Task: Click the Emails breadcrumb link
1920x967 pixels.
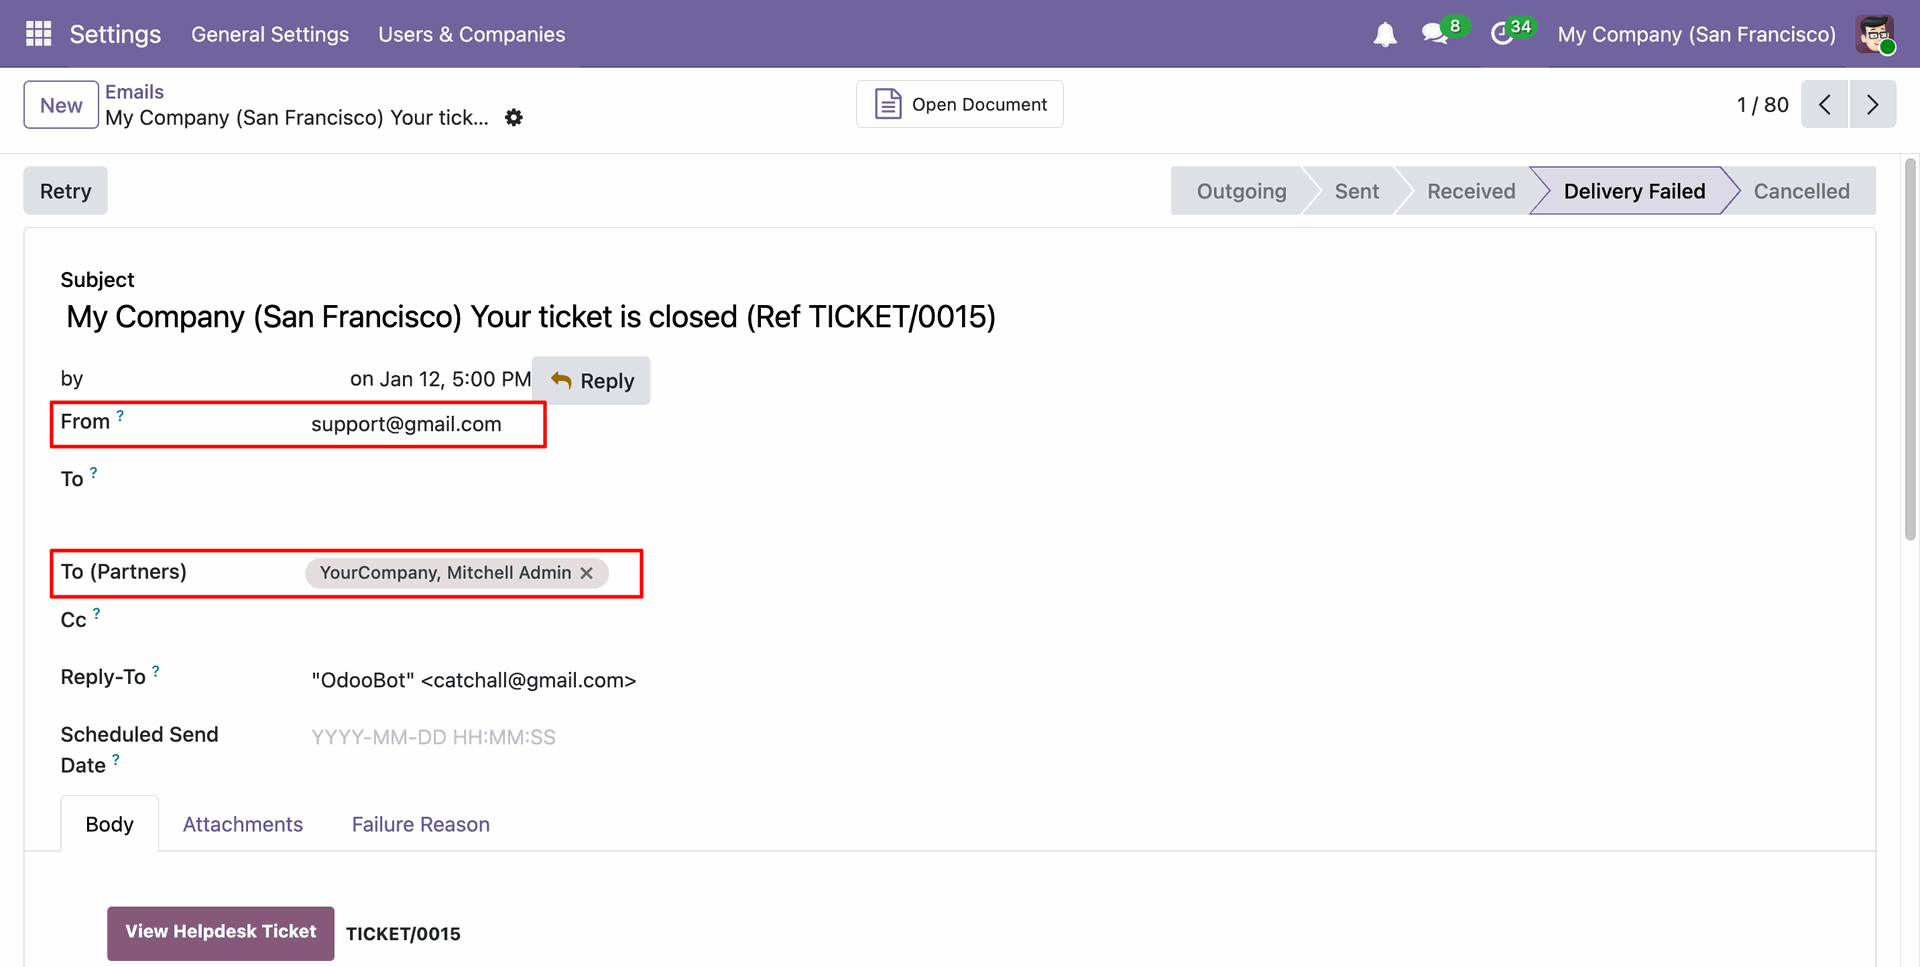Action: click(134, 92)
